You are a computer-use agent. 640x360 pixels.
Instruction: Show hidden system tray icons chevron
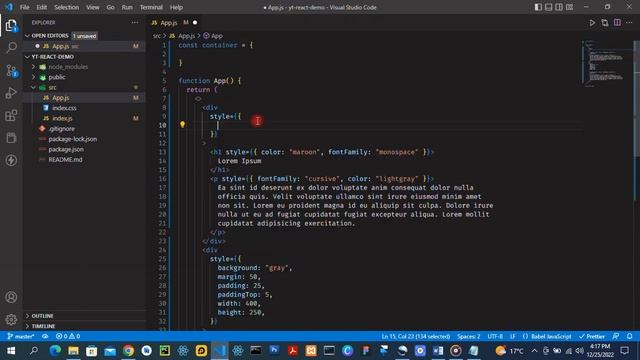[x=534, y=351]
